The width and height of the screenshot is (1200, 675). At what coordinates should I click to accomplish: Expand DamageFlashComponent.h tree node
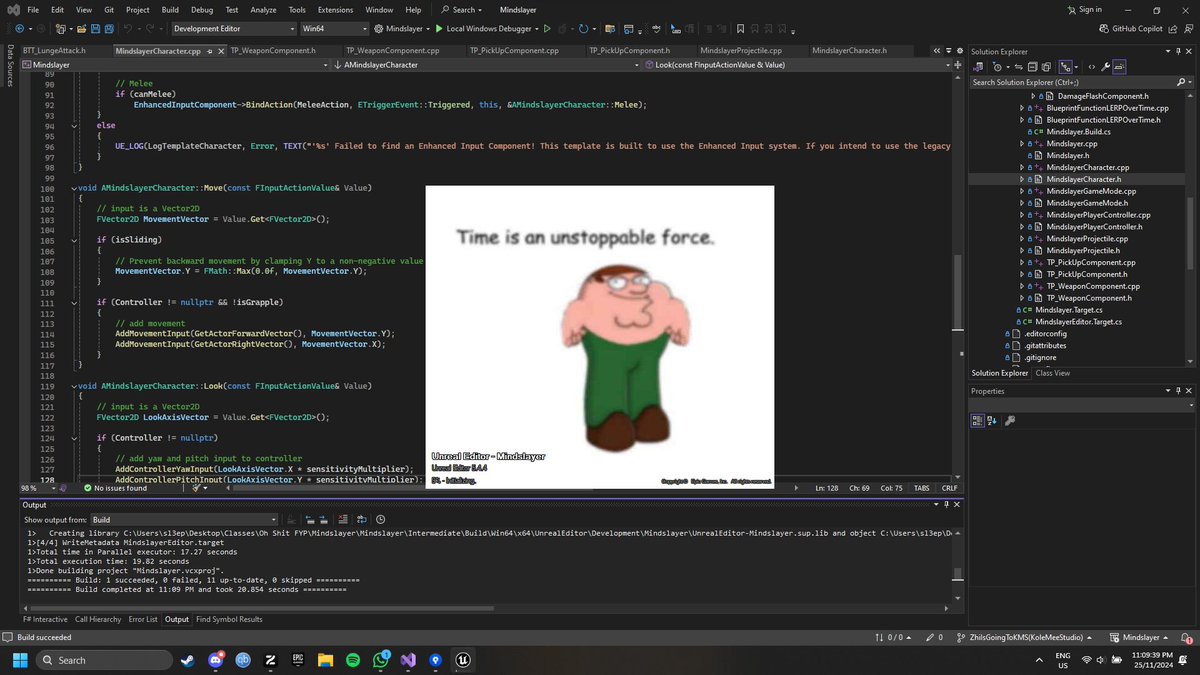click(1034, 96)
